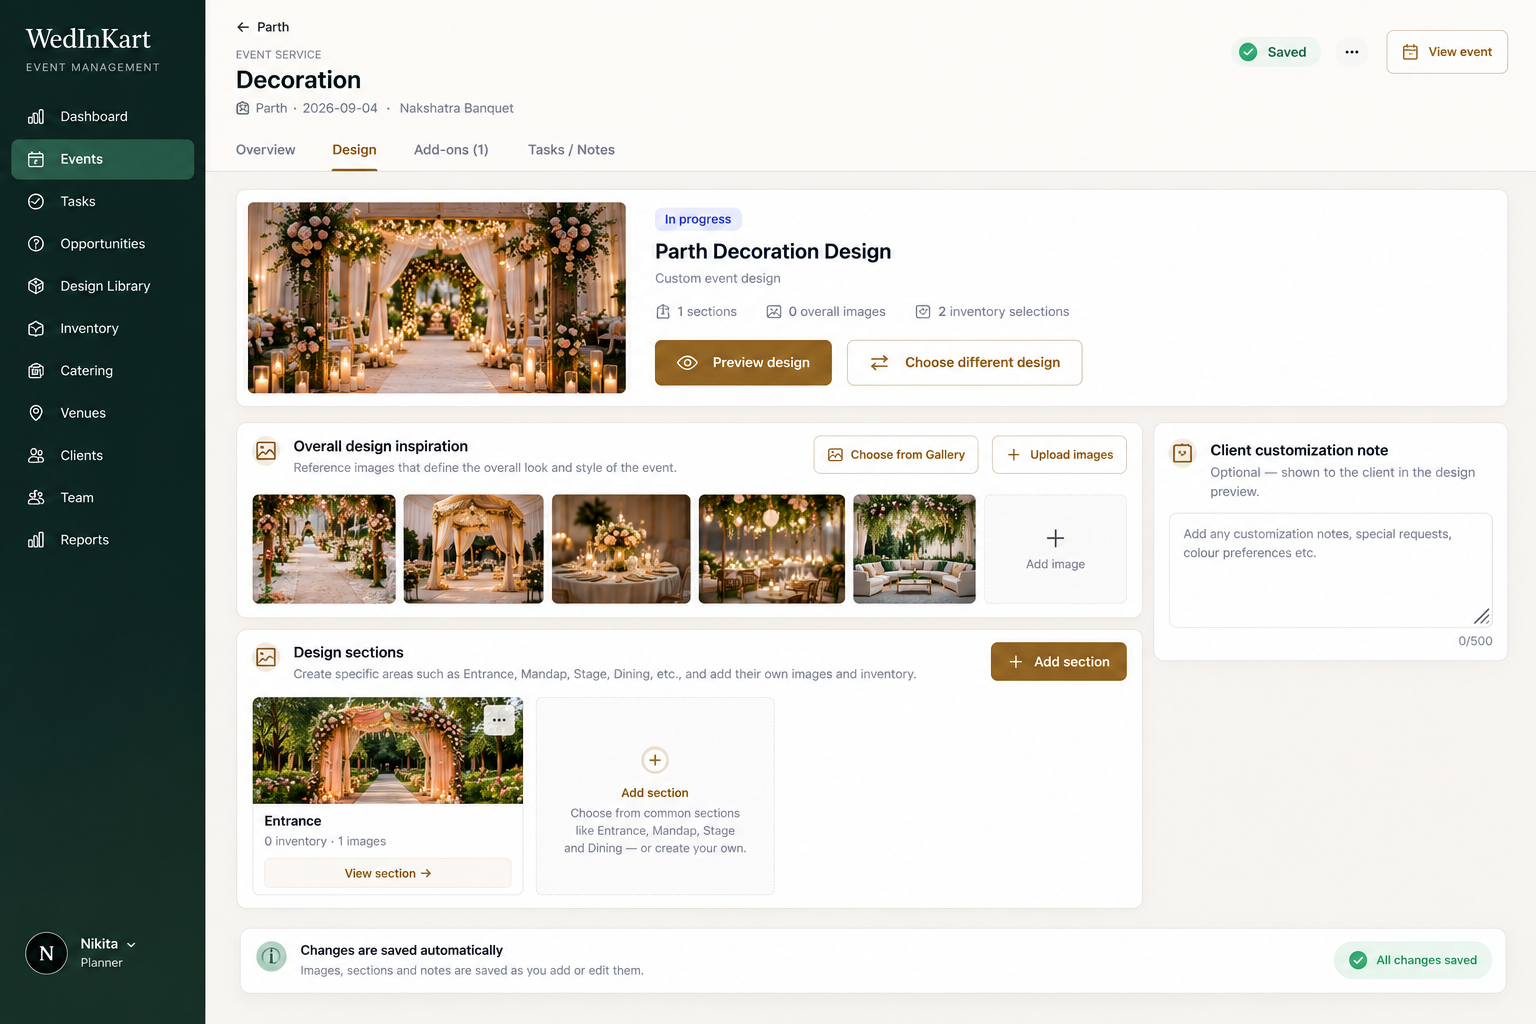Open the three-dot menu beside Saved
1536x1024 pixels.
point(1352,52)
